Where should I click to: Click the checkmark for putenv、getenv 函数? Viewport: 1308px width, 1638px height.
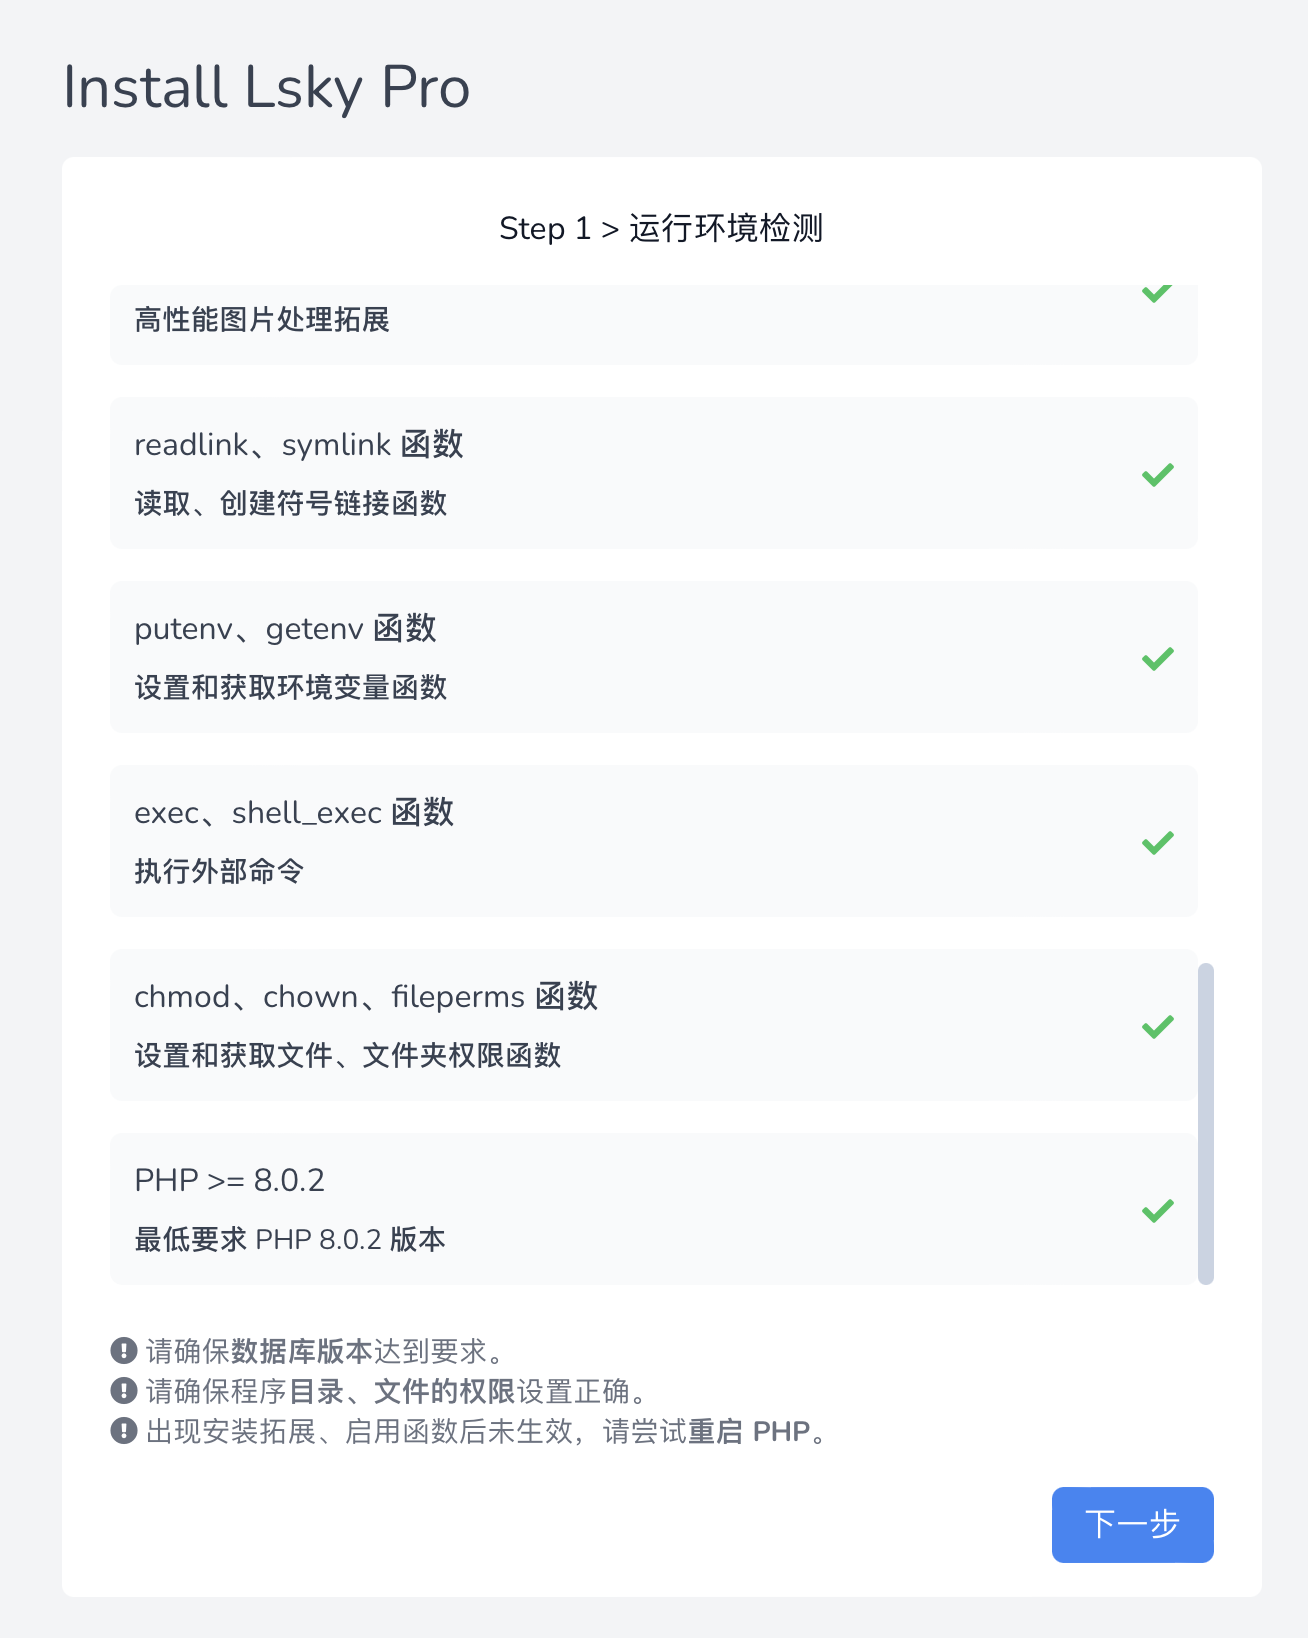1157,658
